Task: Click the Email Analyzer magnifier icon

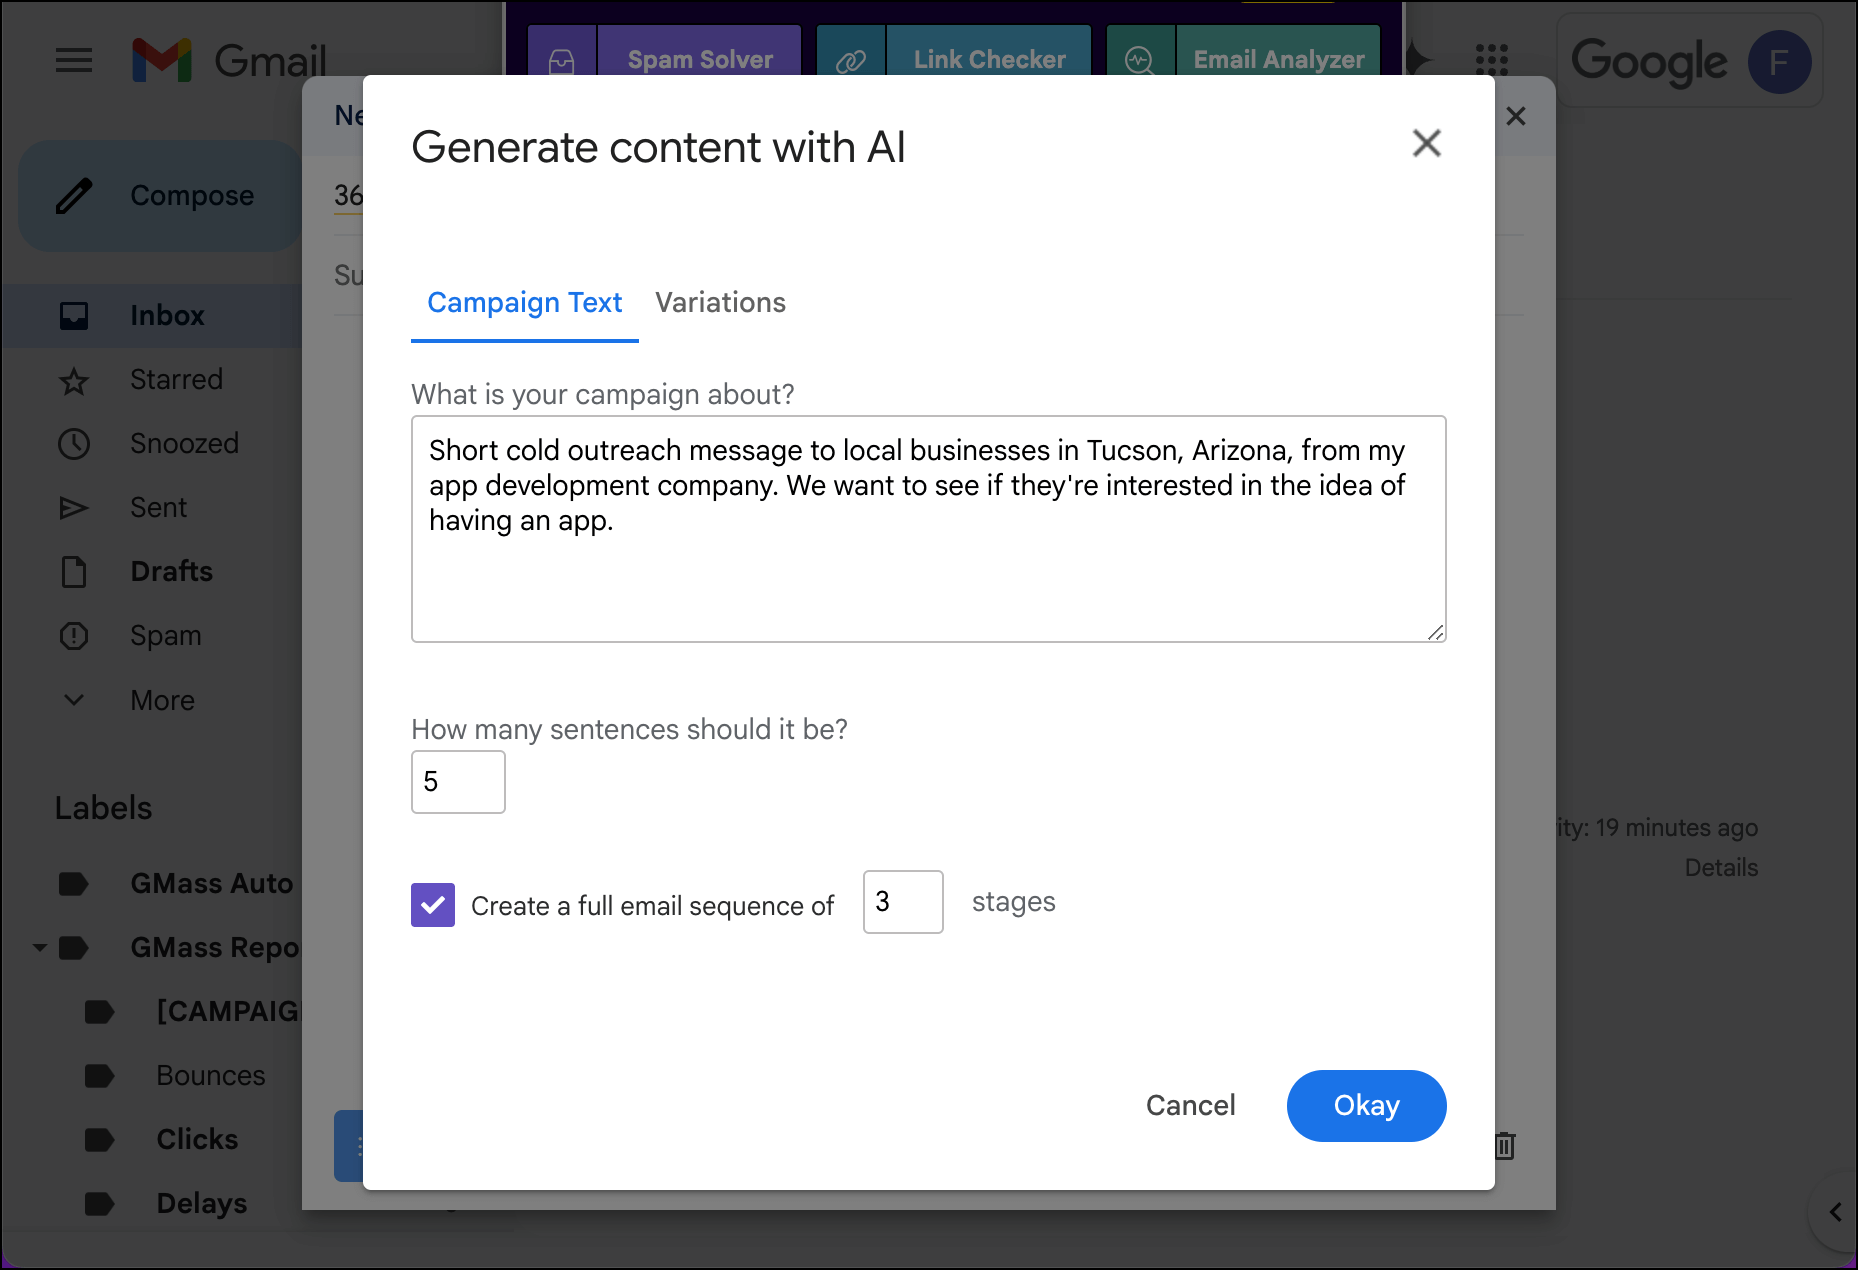Action: click(x=1140, y=60)
